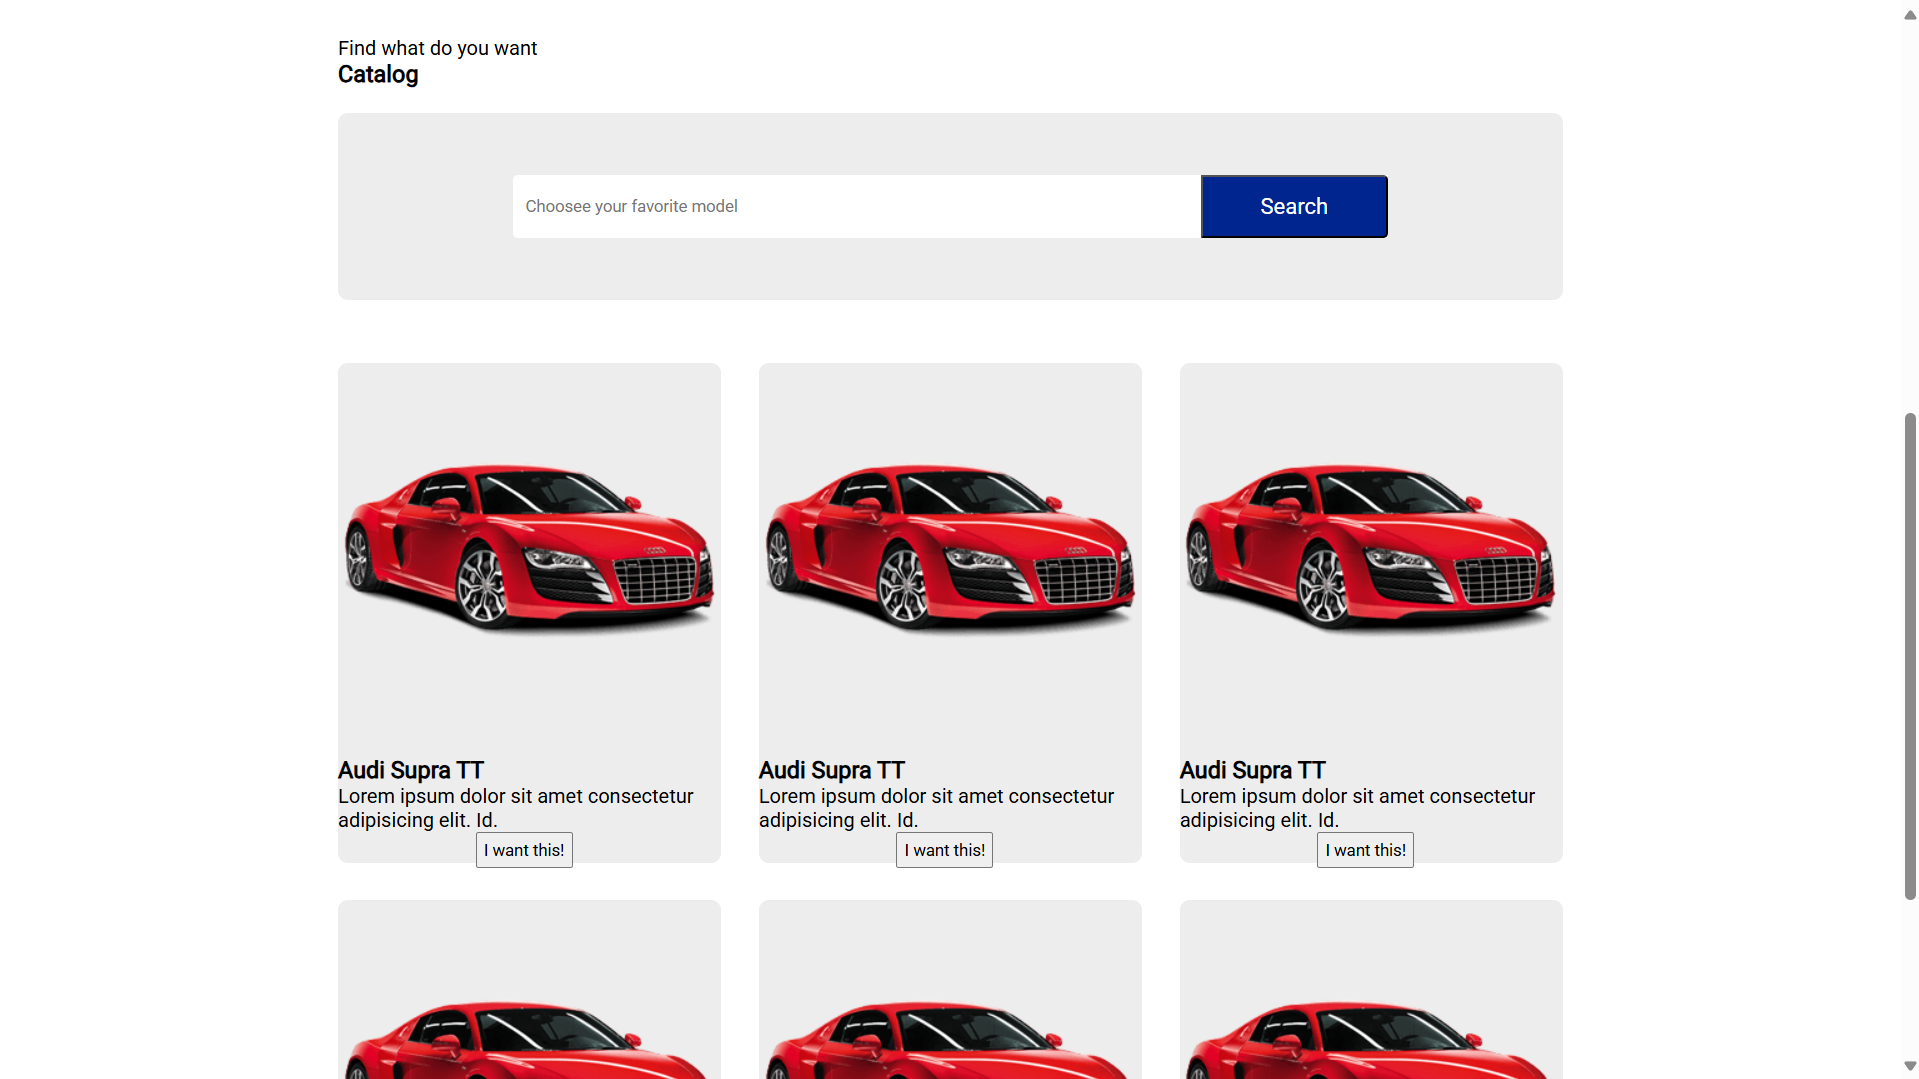Click 'I want this!' on middle car card
The height and width of the screenshot is (1079, 1919).
(944, 850)
